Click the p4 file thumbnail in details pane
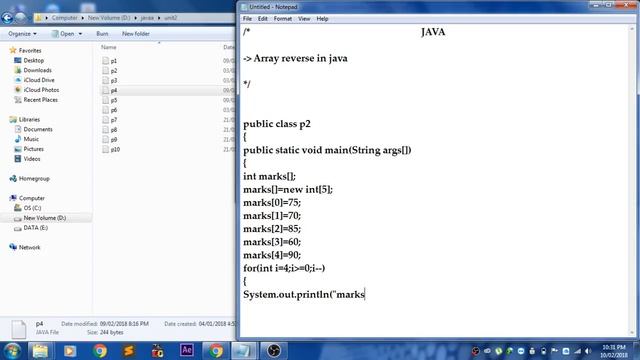 18,329
